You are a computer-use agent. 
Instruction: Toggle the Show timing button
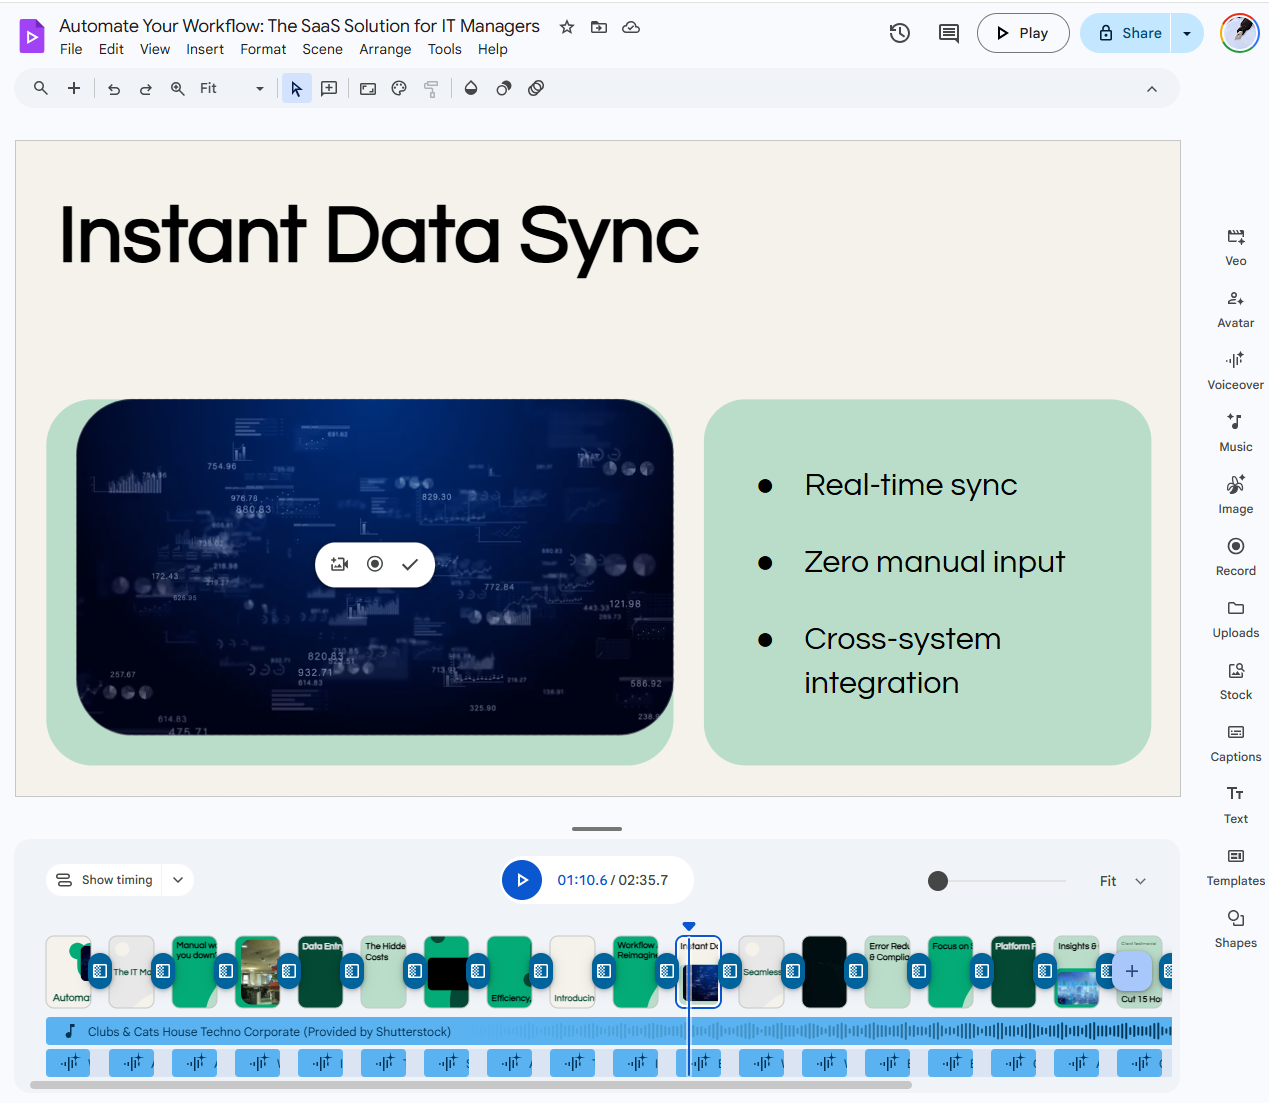click(105, 880)
